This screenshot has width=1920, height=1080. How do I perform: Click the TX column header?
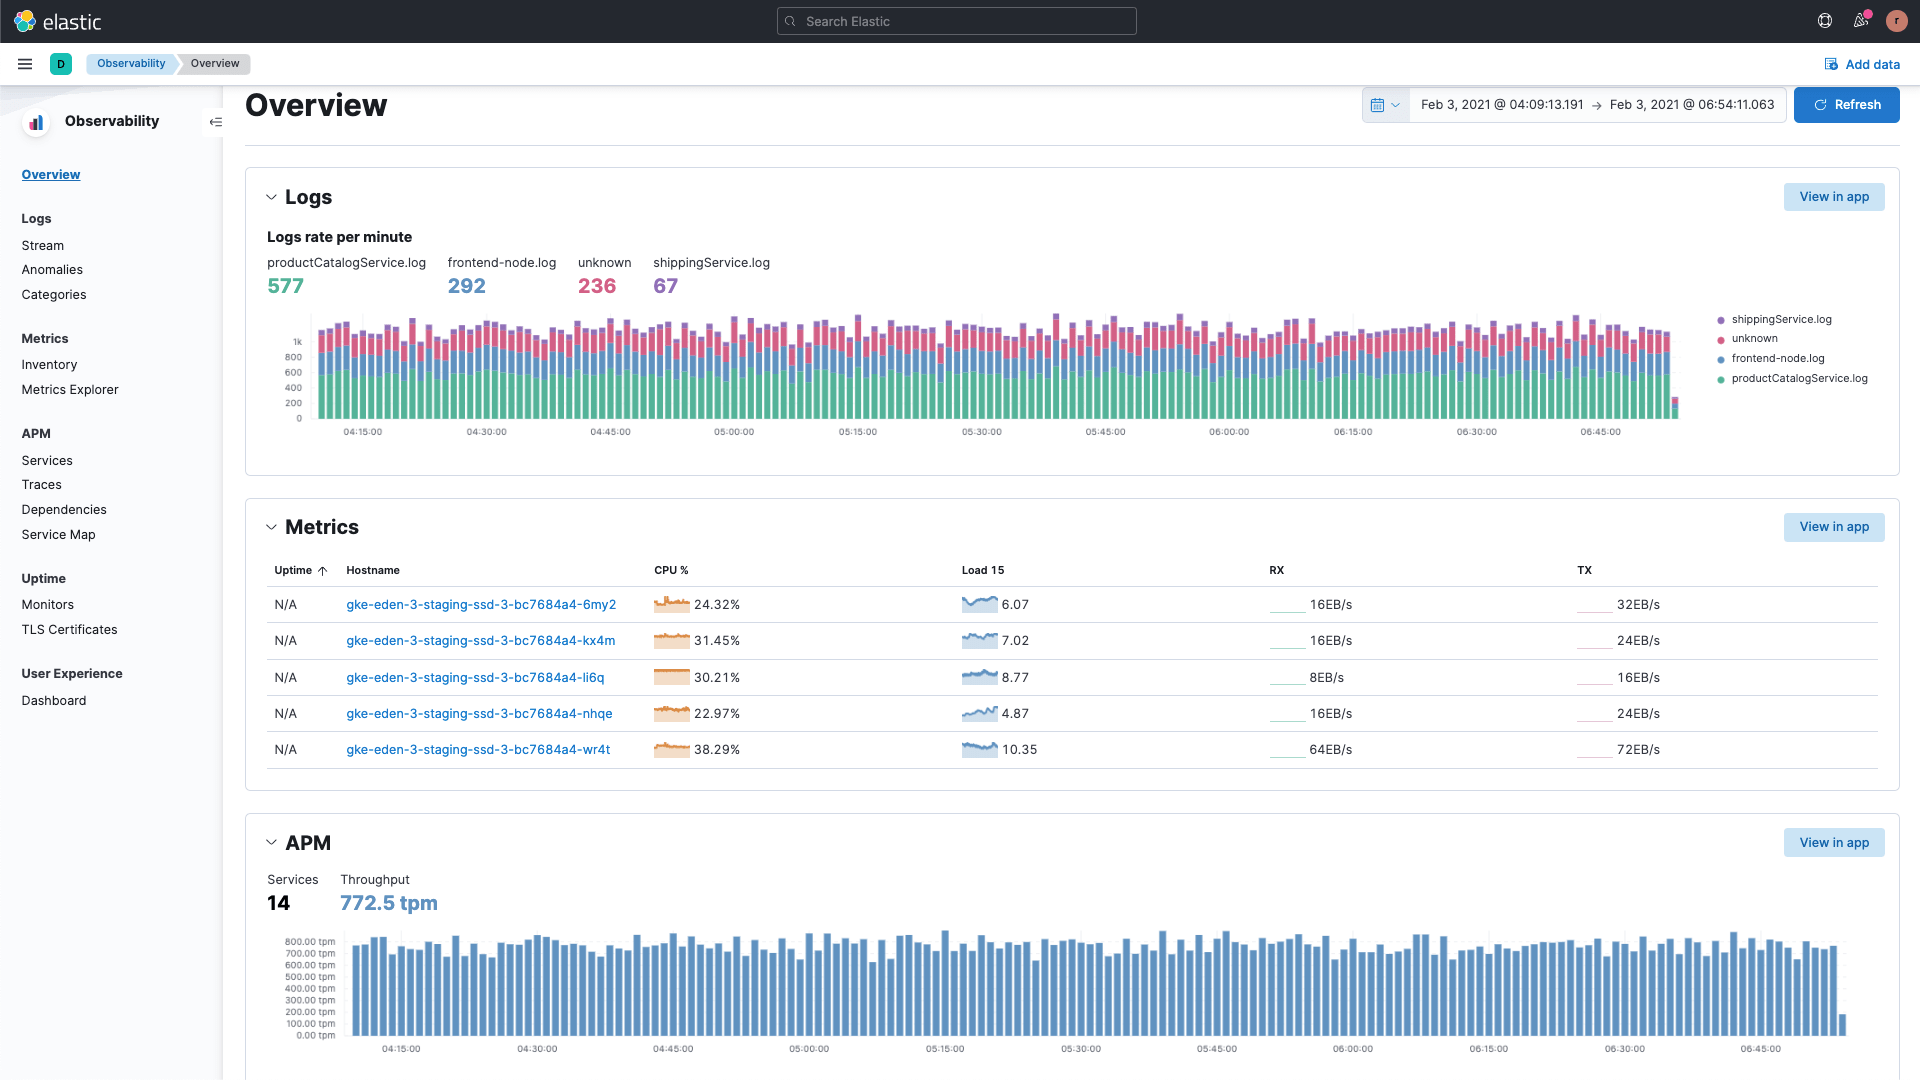click(1584, 571)
